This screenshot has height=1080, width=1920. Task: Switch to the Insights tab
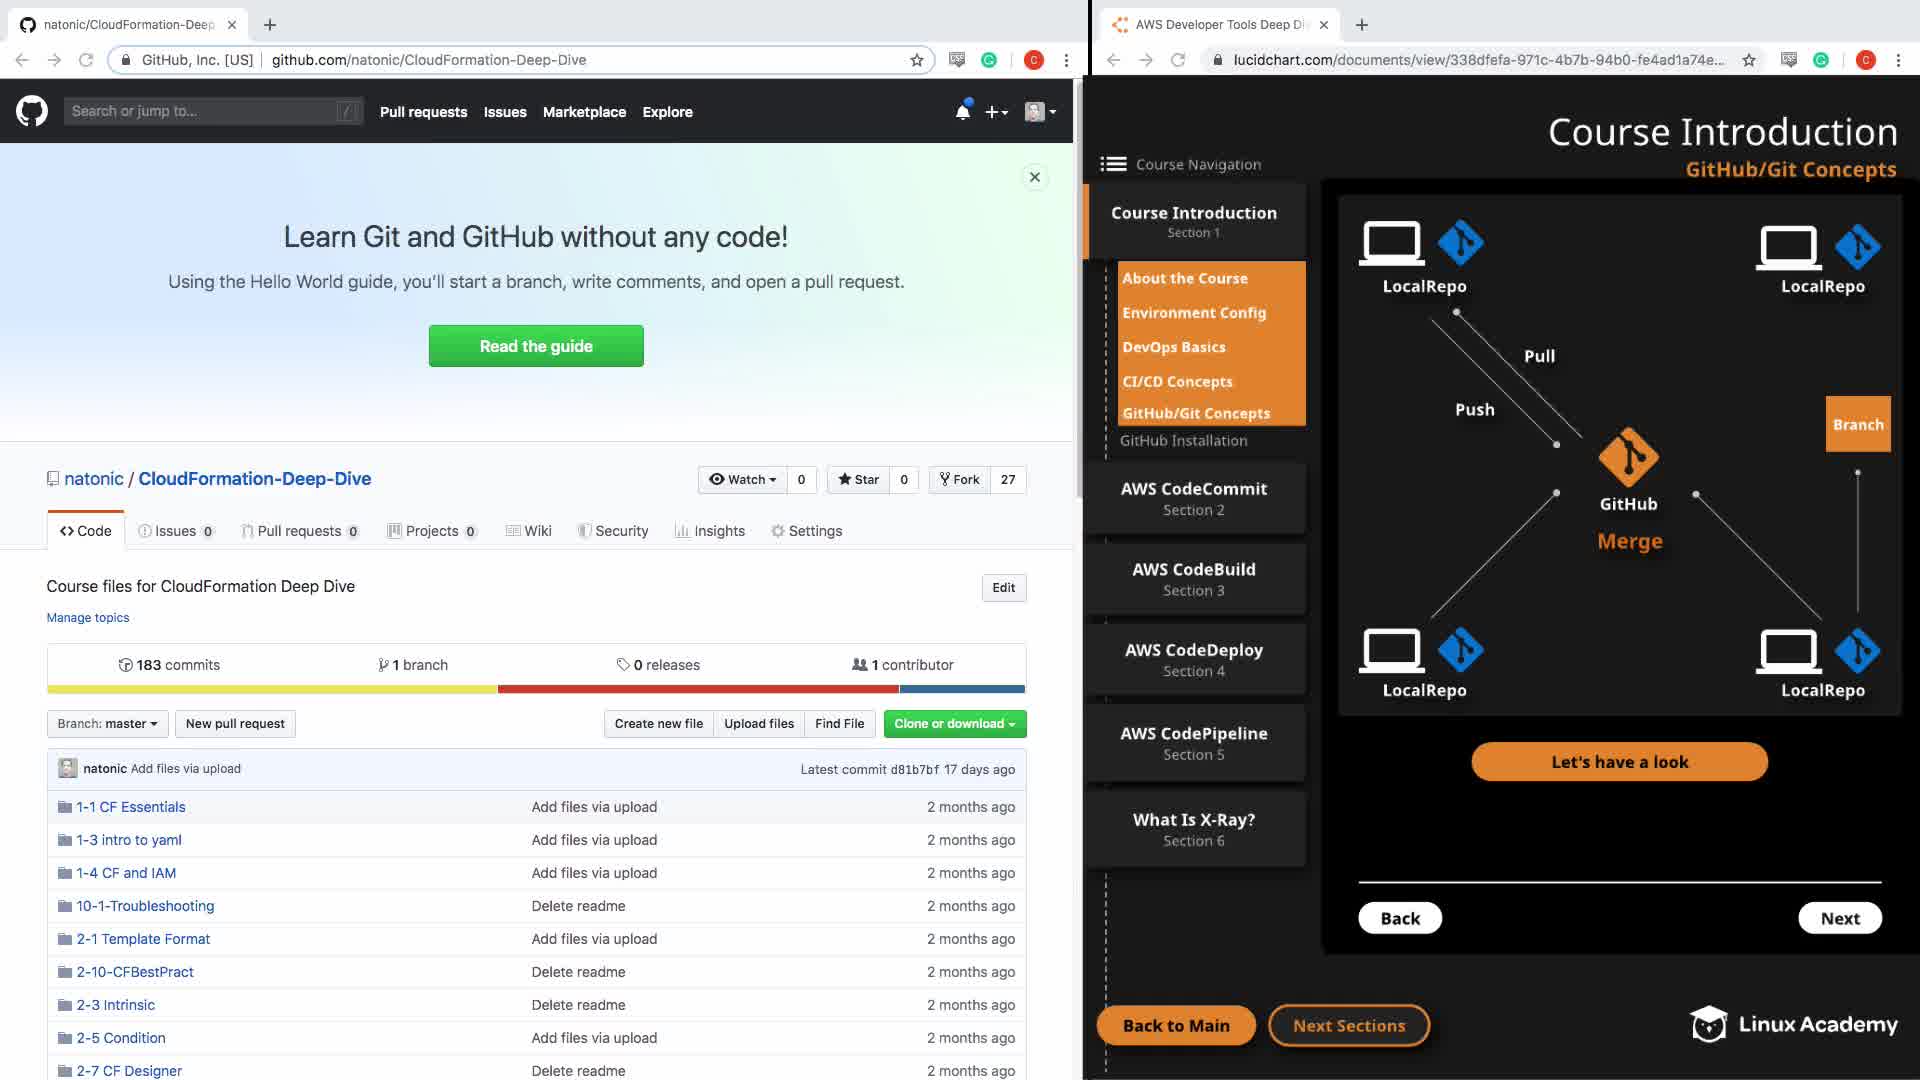709,531
